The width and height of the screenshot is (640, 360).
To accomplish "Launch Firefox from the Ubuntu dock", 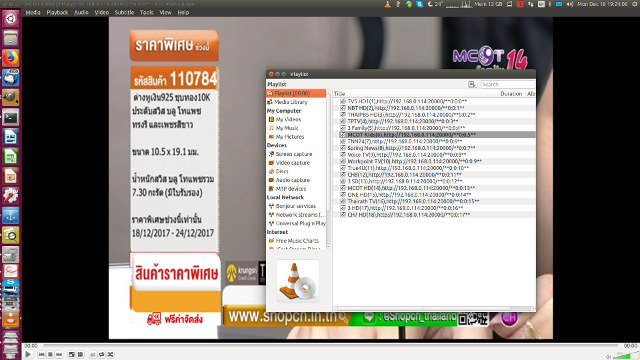I will tap(11, 58).
